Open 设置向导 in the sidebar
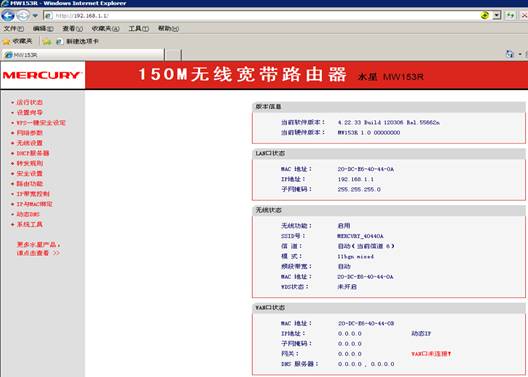The height and width of the screenshot is (377, 528). 30,112
